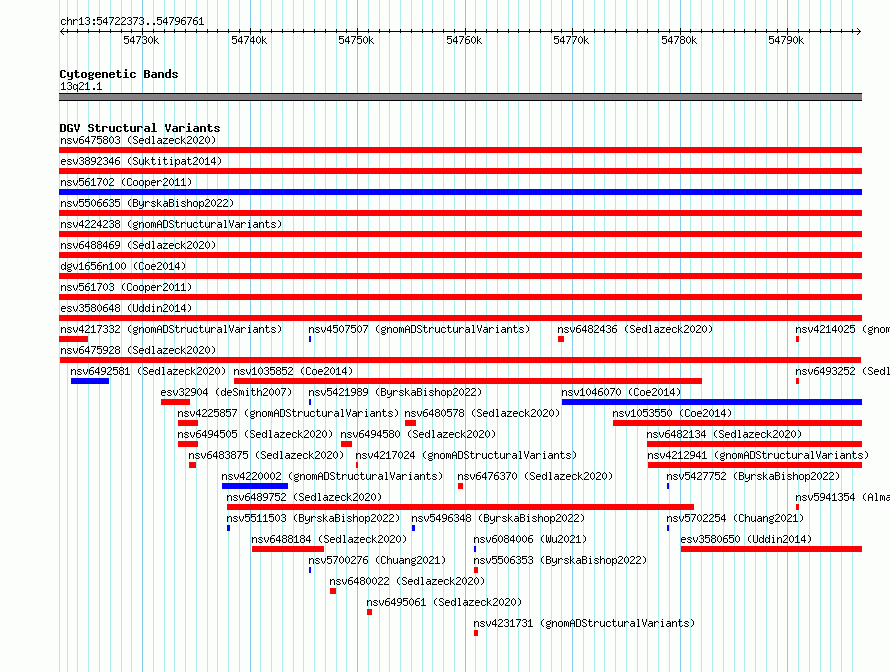The height and width of the screenshot is (672, 890).
Task: Select nsv4217024 gnomAD variant label
Action: tap(466, 455)
